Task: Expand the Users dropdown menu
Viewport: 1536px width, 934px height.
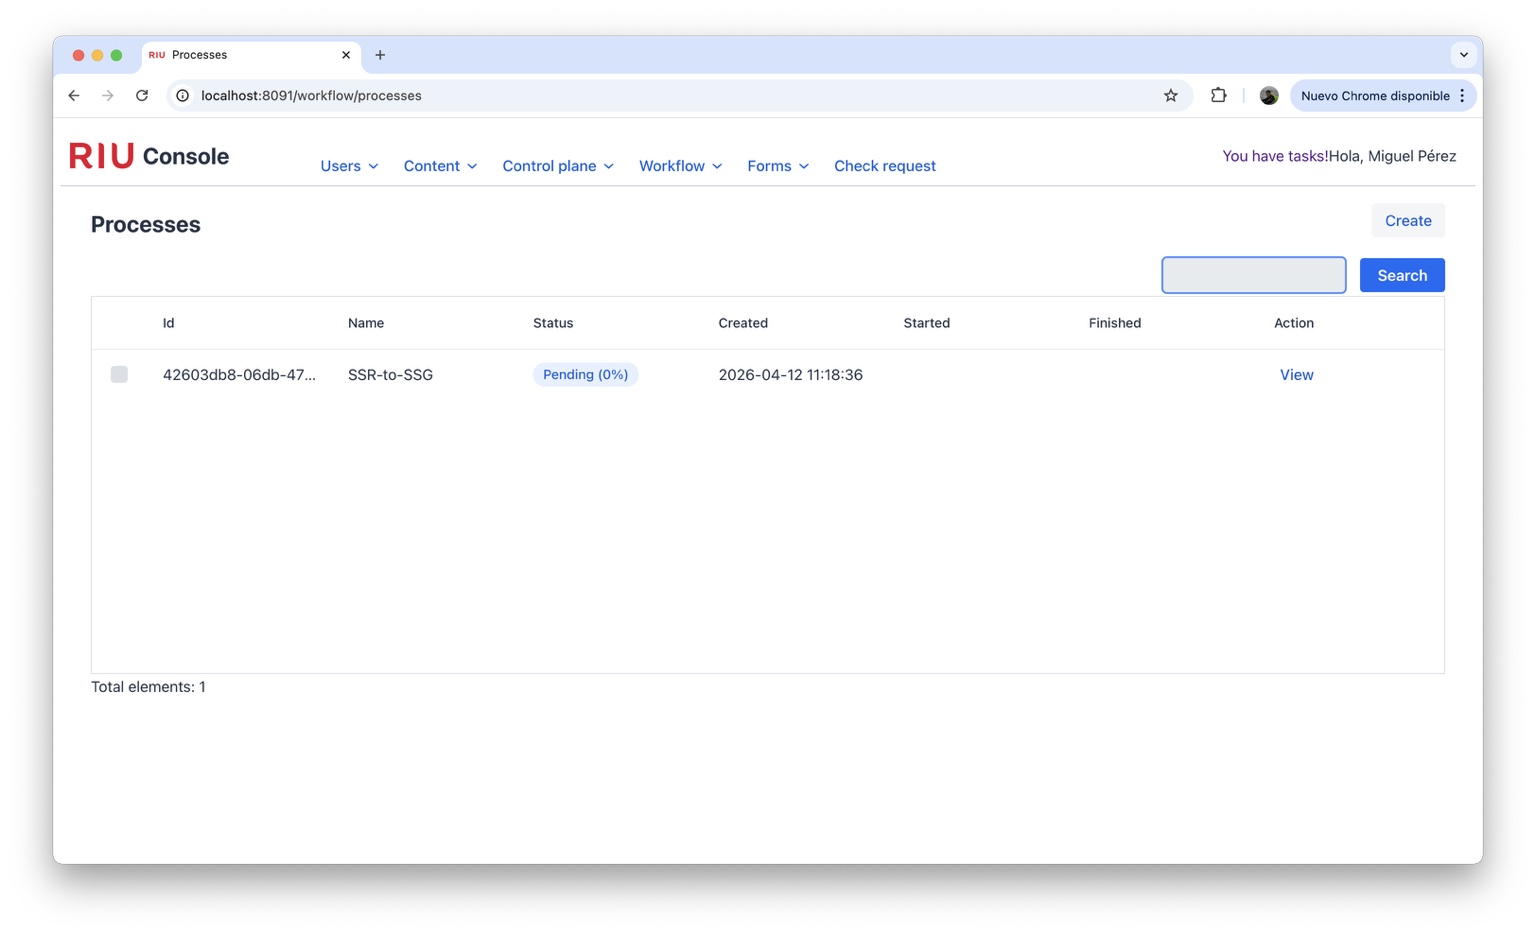Action: point(349,166)
